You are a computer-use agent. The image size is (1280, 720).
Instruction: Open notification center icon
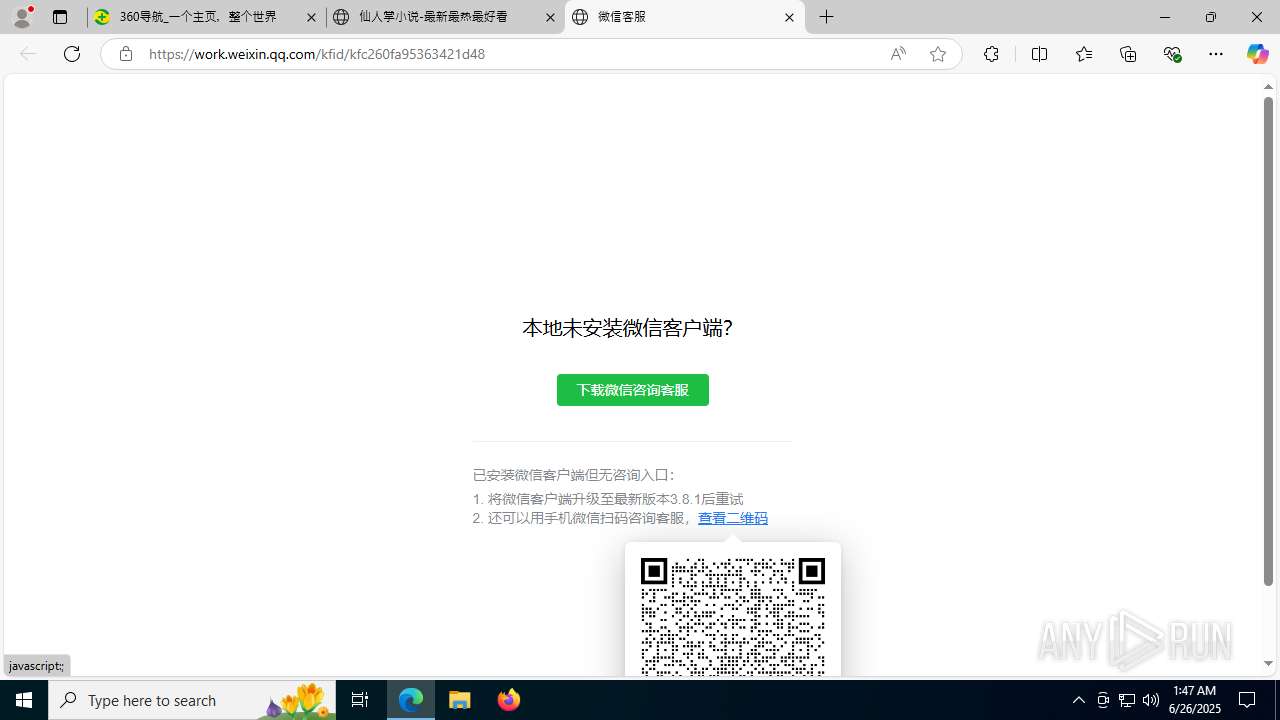coord(1248,700)
